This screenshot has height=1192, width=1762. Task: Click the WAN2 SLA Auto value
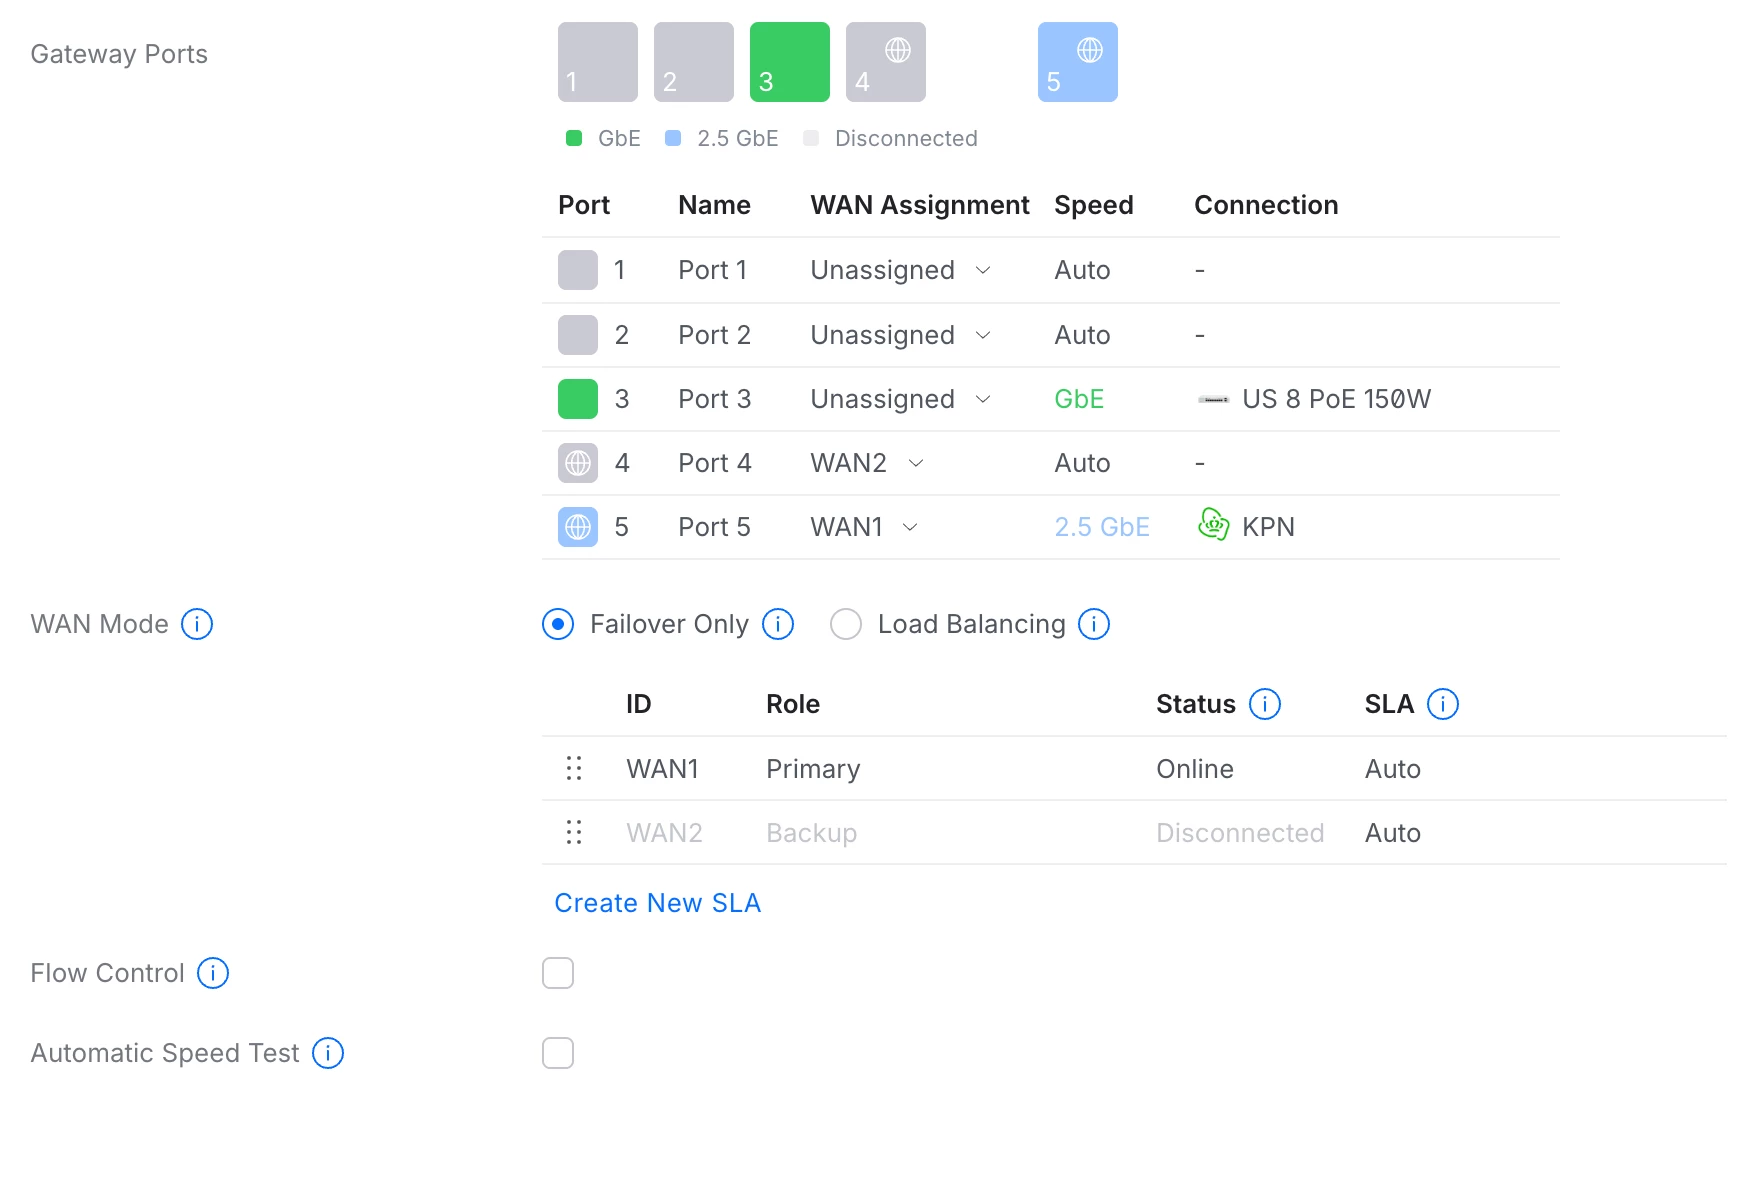[1393, 833]
